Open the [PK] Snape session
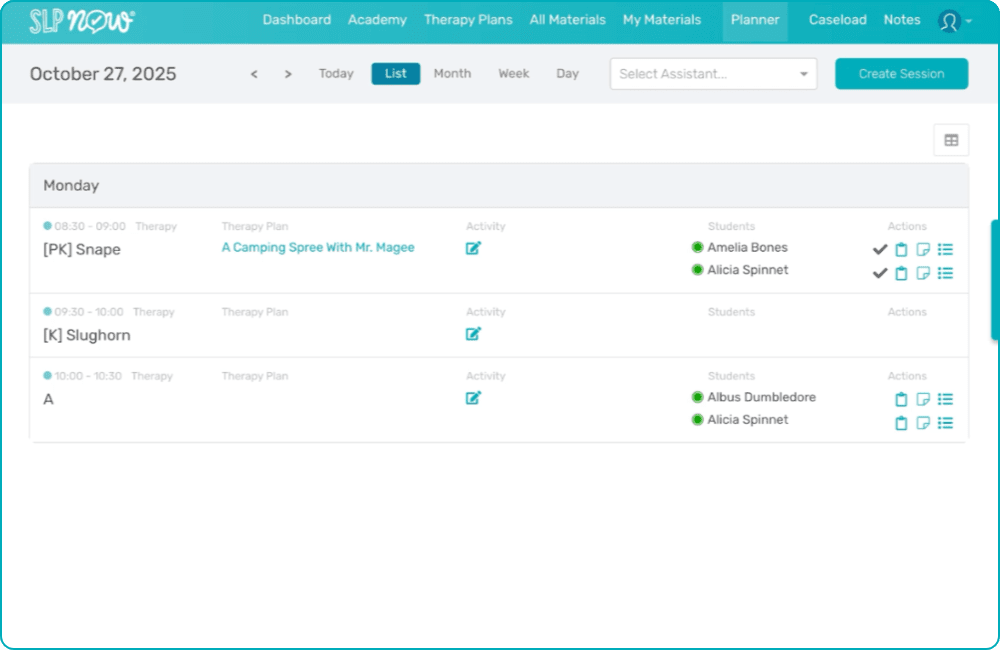1000x650 pixels. (82, 249)
